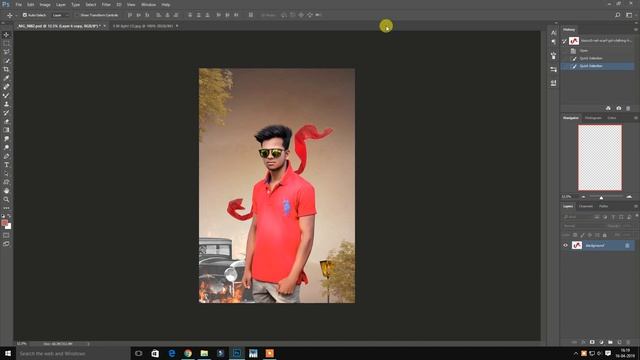The width and height of the screenshot is (640, 360).
Task: Open the search icon in options bar
Action: click(618, 15)
